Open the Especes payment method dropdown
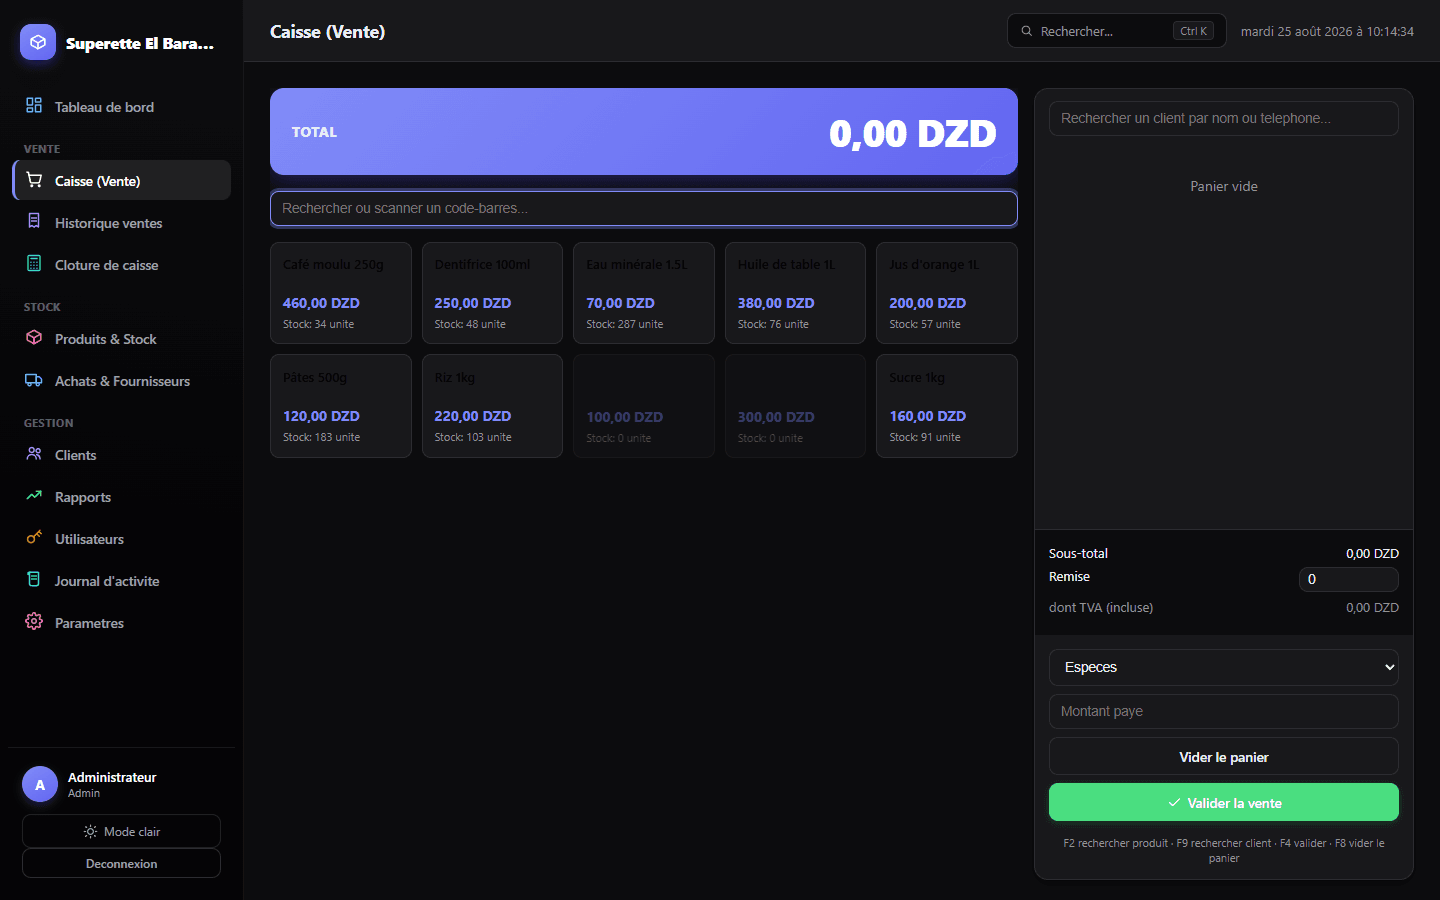The image size is (1440, 900). (1223, 667)
